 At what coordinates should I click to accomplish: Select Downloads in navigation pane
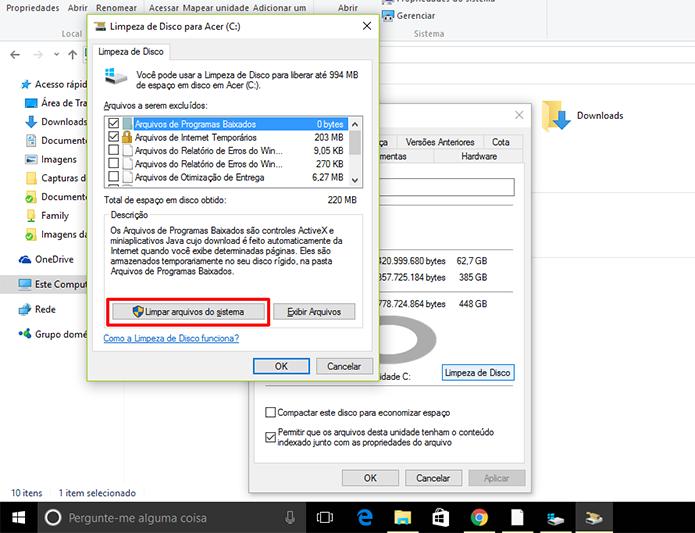(x=56, y=122)
